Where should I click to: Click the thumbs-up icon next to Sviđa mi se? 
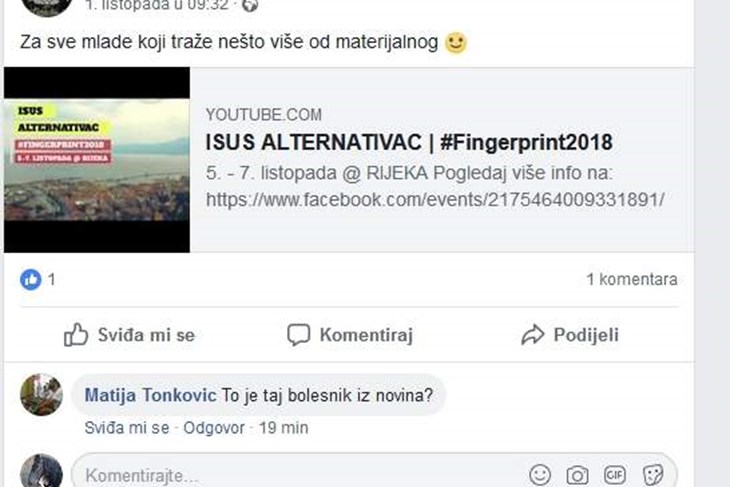click(76, 335)
